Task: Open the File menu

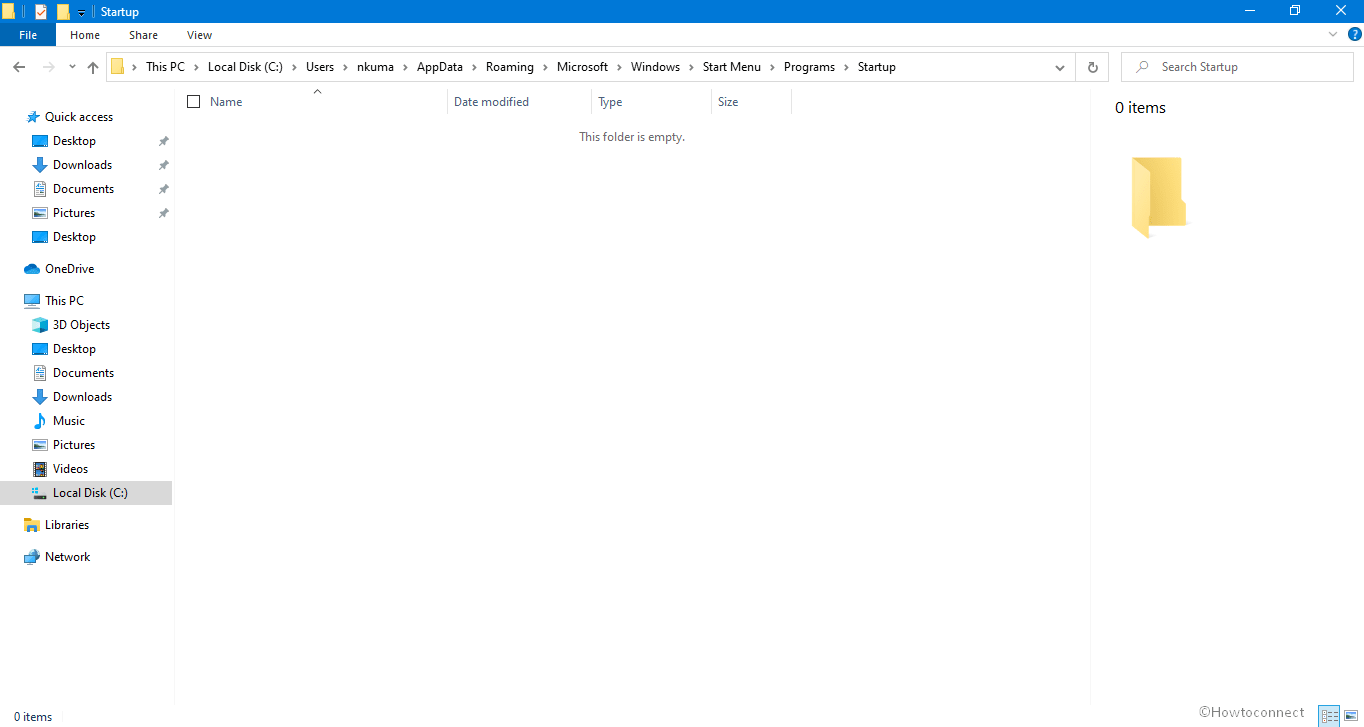Action: [28, 35]
